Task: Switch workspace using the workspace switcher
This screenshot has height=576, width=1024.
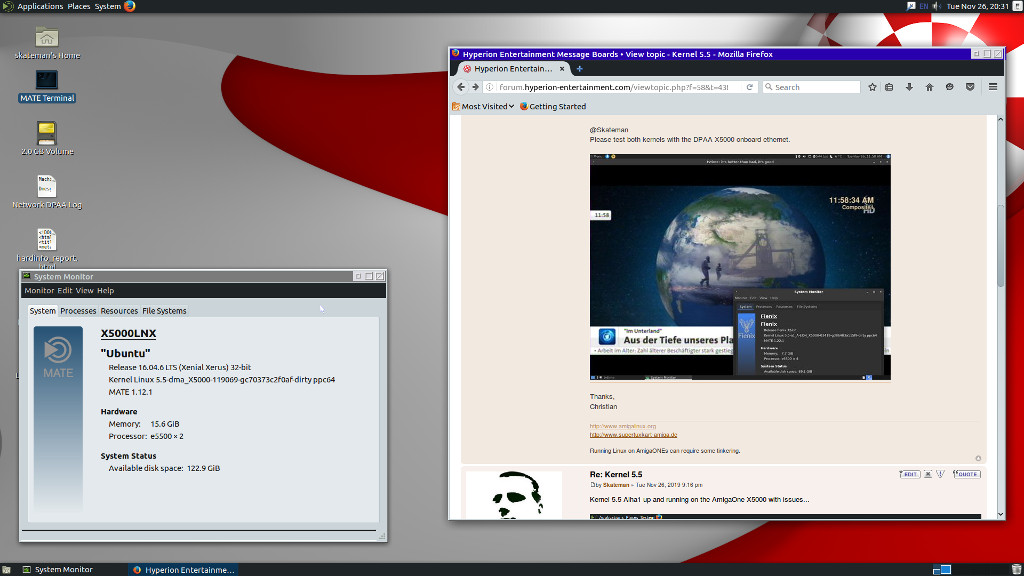Action: (942, 569)
